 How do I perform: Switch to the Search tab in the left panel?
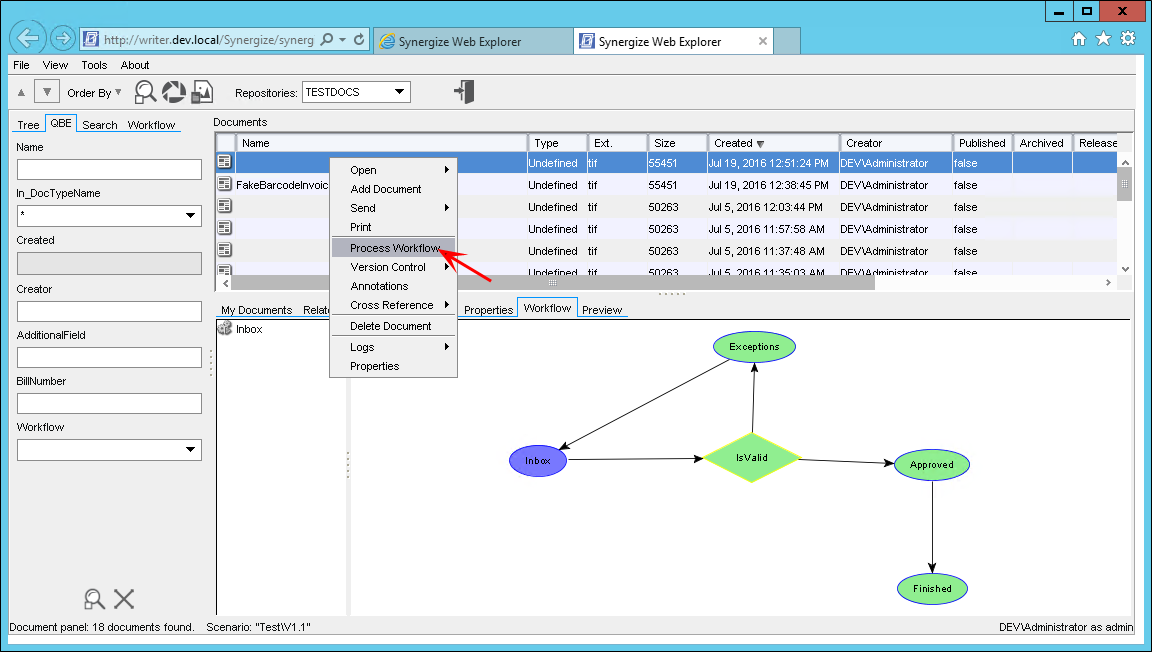(x=100, y=125)
